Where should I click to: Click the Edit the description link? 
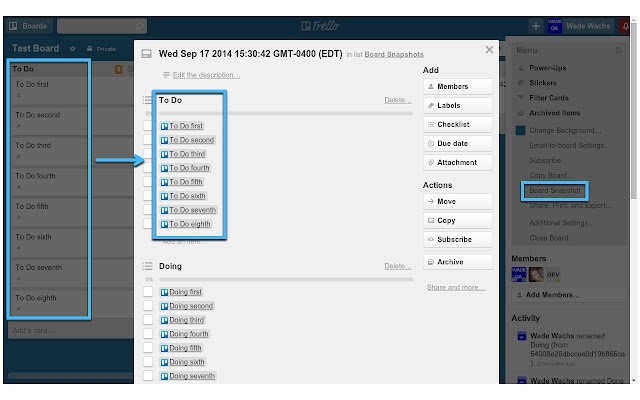[206, 75]
